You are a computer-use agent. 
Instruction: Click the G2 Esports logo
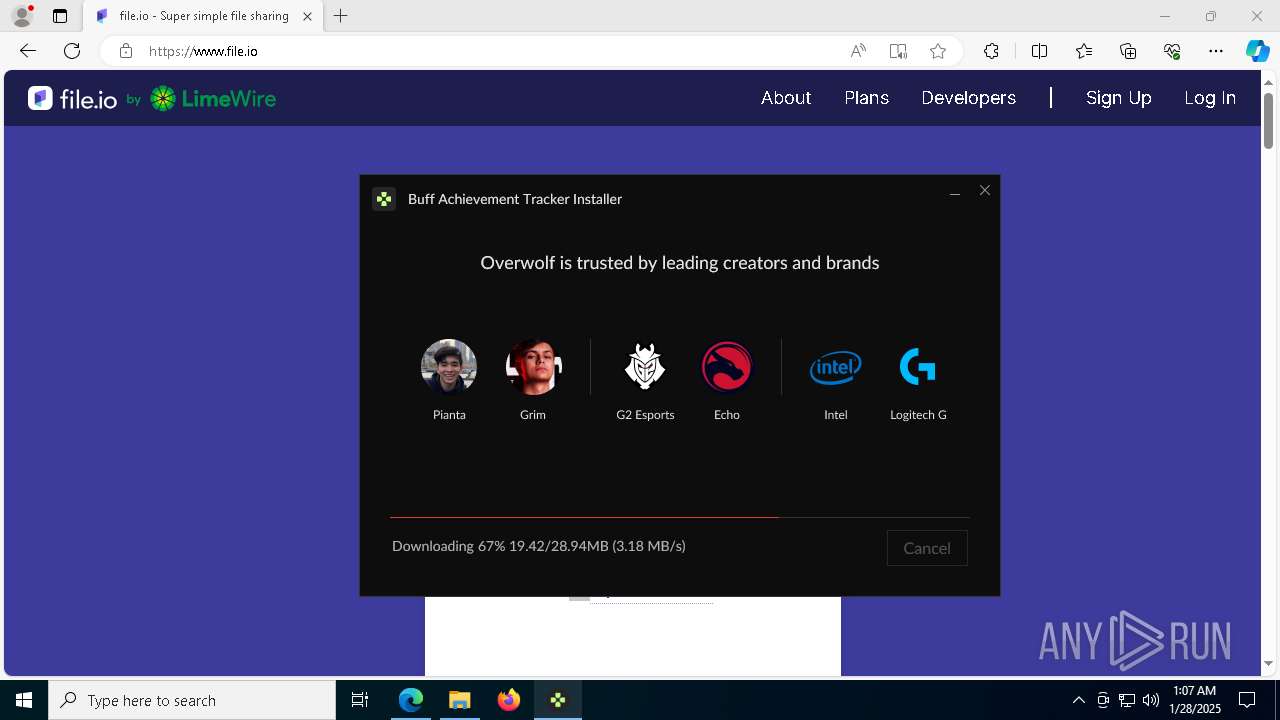(x=645, y=367)
